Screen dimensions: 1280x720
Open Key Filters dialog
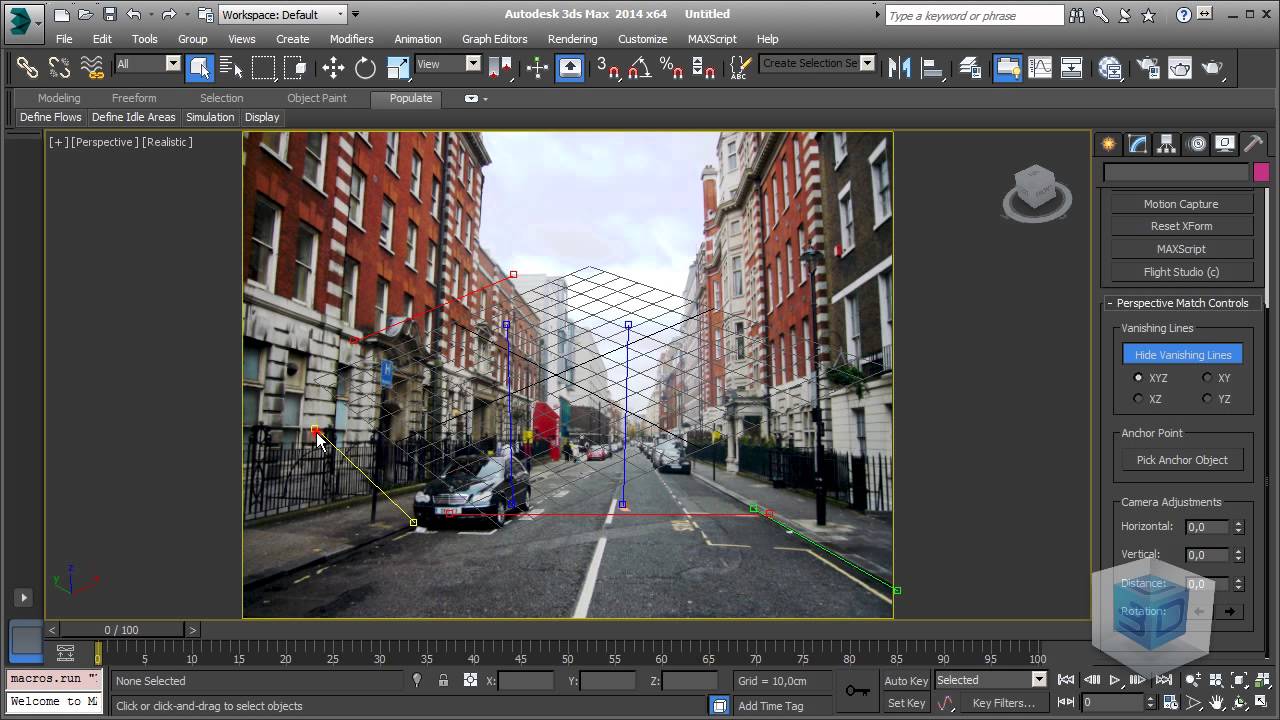1004,703
